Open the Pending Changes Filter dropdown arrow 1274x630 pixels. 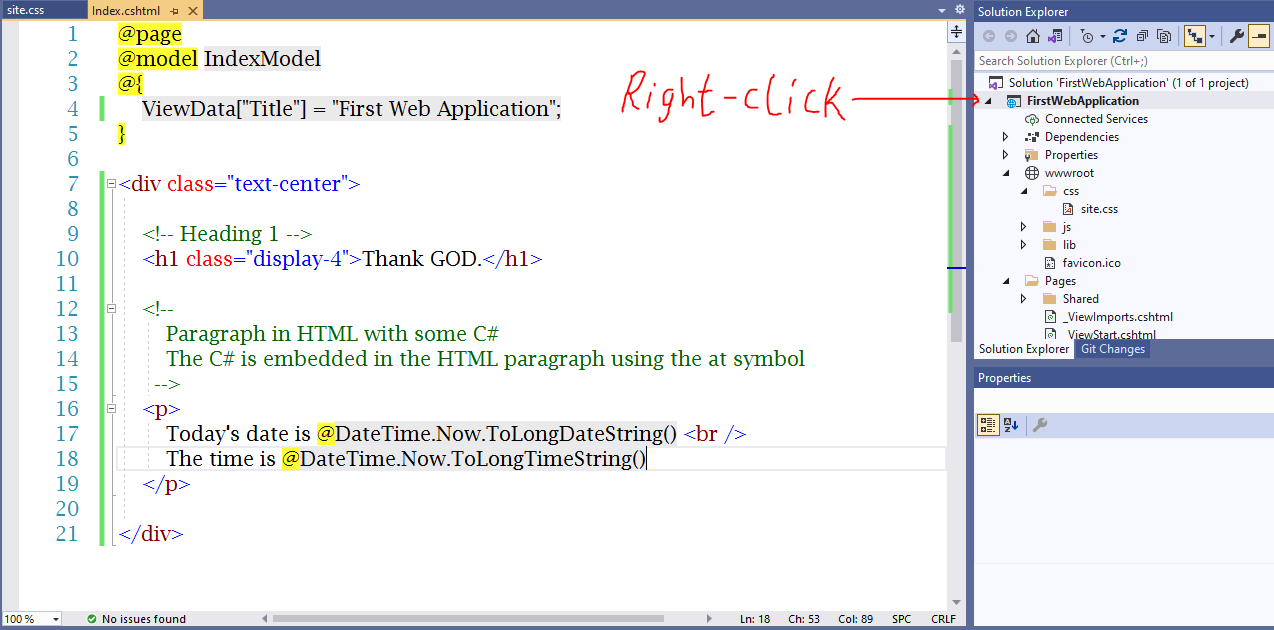pyautogui.click(x=1102, y=36)
